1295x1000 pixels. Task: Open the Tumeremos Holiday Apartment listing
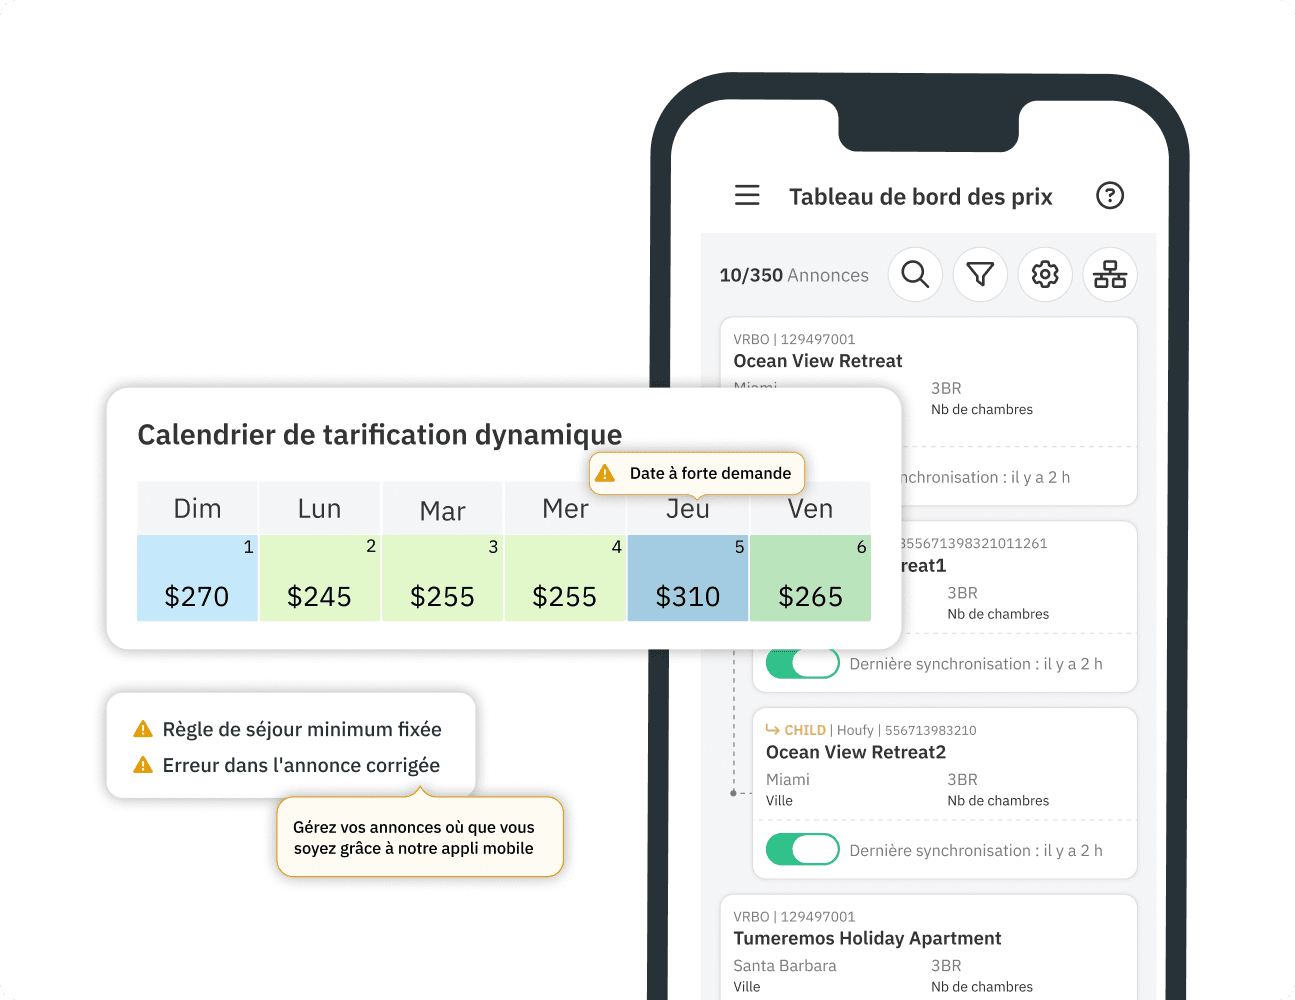(867, 938)
